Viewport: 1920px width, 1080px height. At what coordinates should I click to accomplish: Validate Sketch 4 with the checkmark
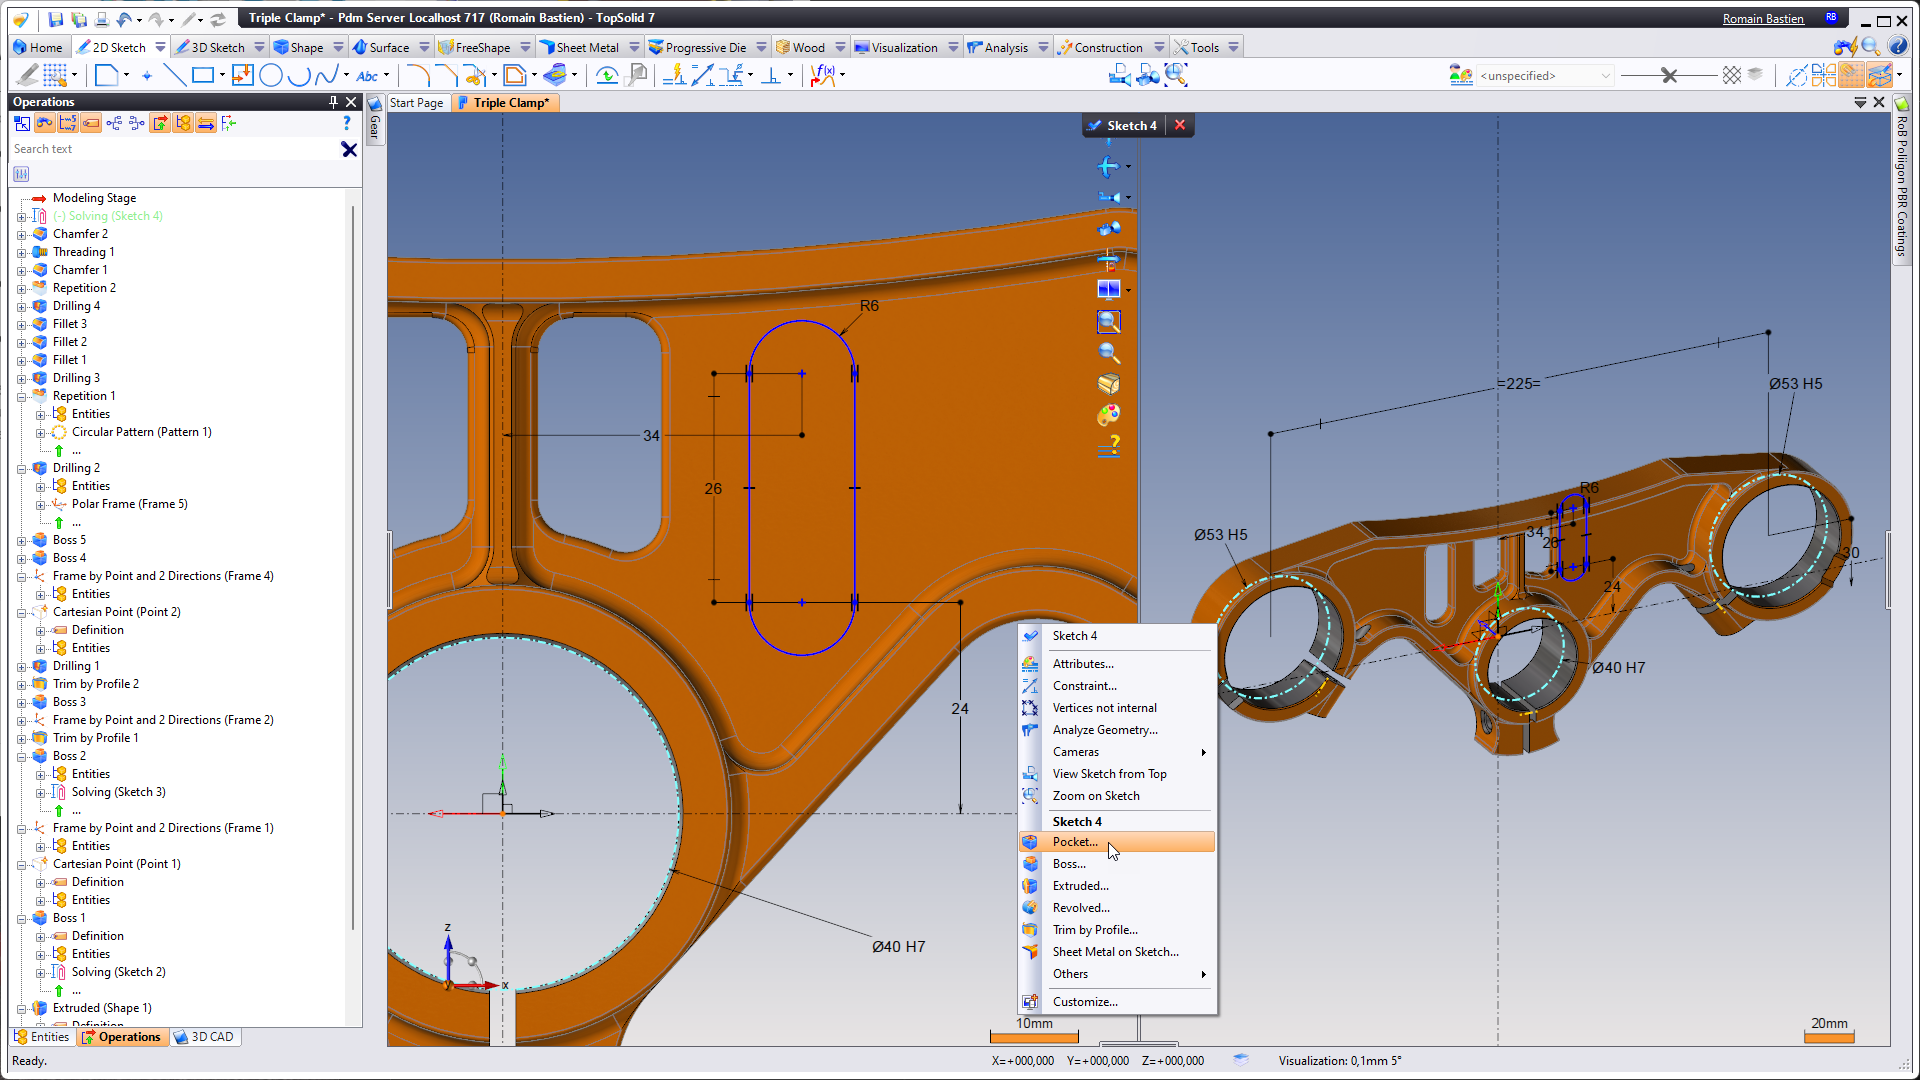(1095, 125)
